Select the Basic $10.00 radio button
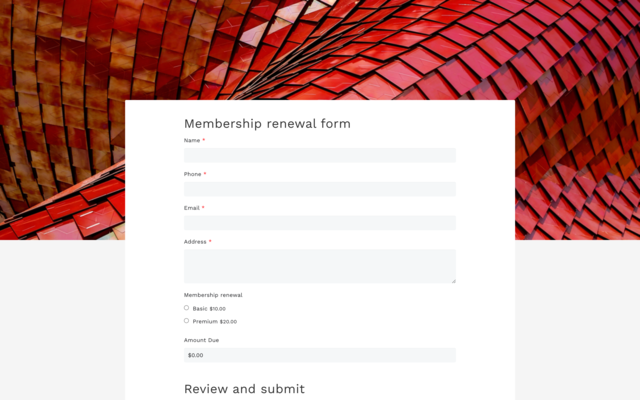 (187, 308)
